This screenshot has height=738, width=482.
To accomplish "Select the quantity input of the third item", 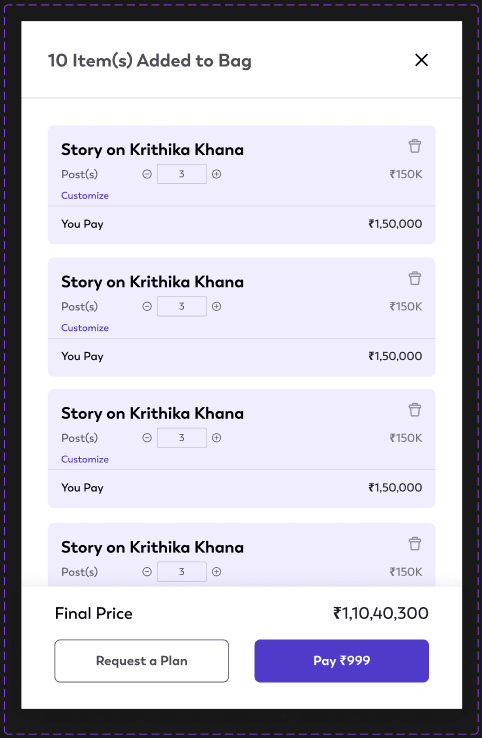I will [x=182, y=438].
